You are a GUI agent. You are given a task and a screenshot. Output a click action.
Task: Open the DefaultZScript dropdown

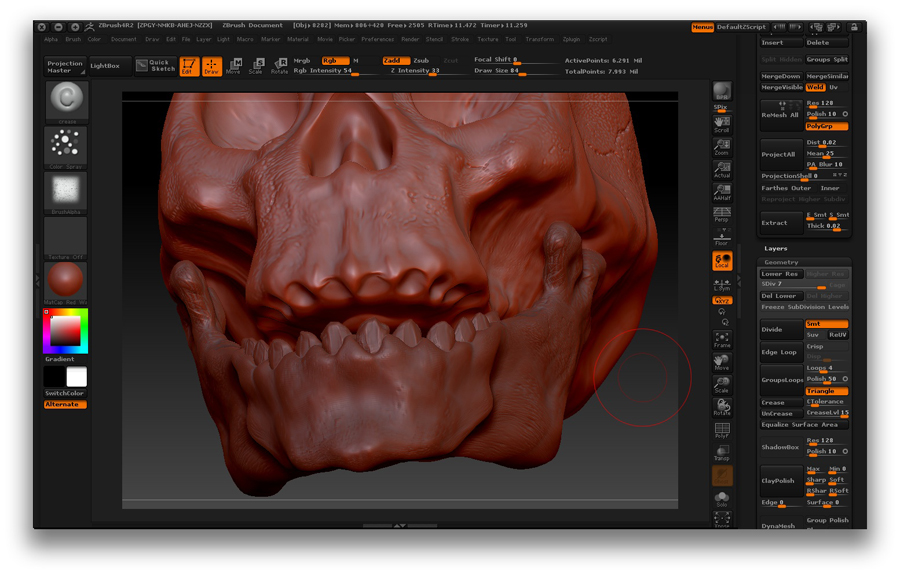[x=741, y=27]
